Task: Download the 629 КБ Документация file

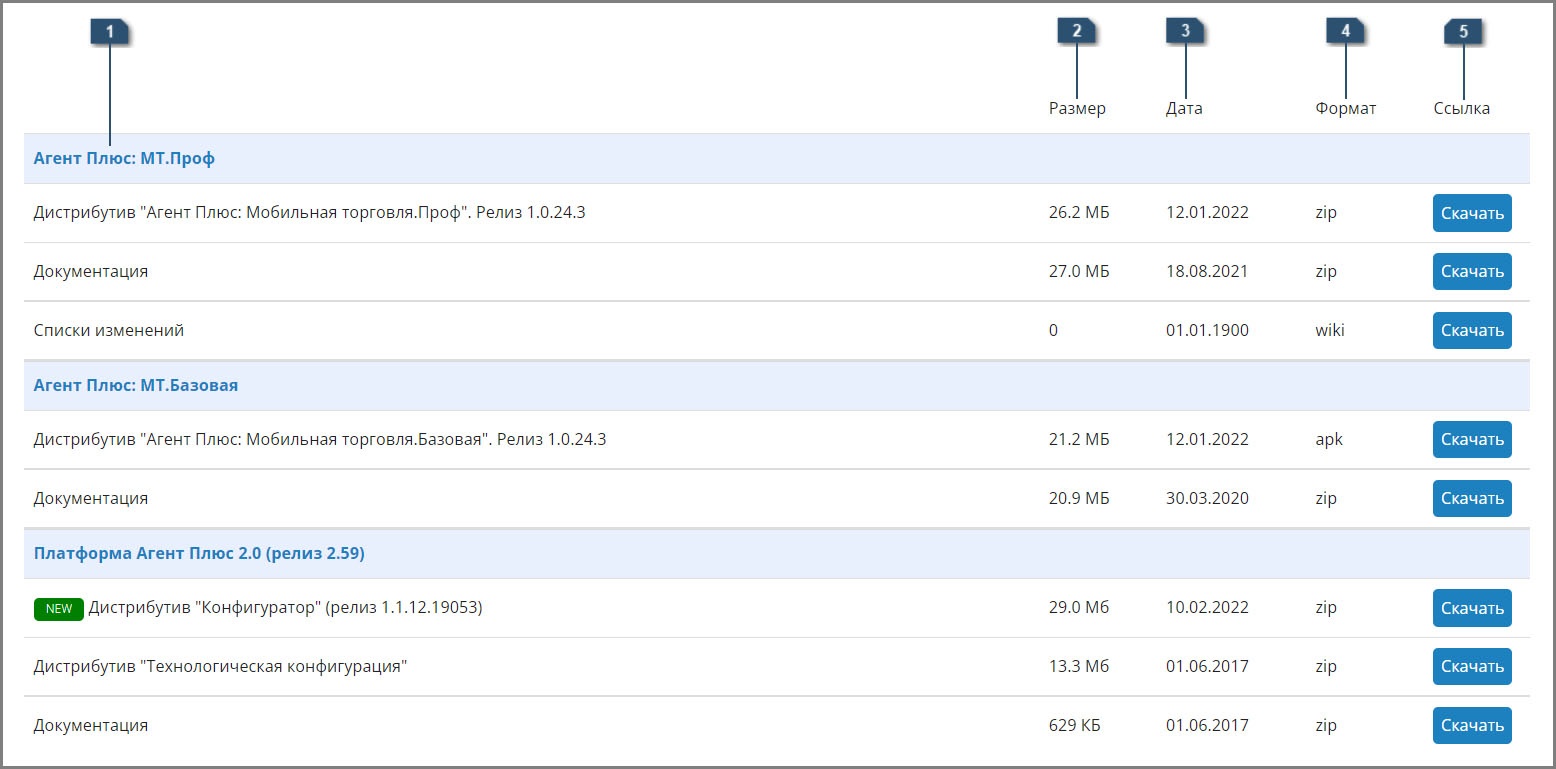Action: click(x=1472, y=725)
